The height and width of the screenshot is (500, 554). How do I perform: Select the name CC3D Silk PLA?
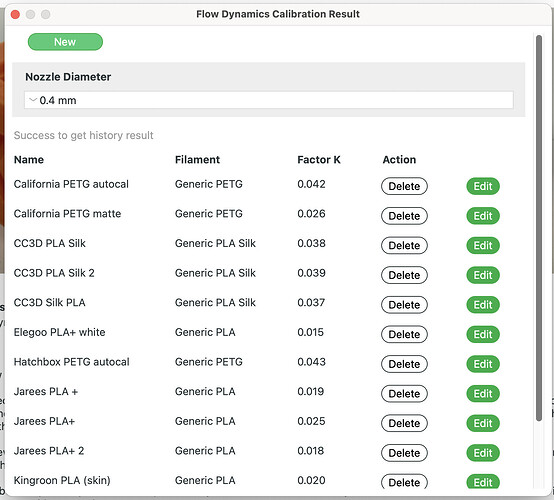tap(49, 303)
